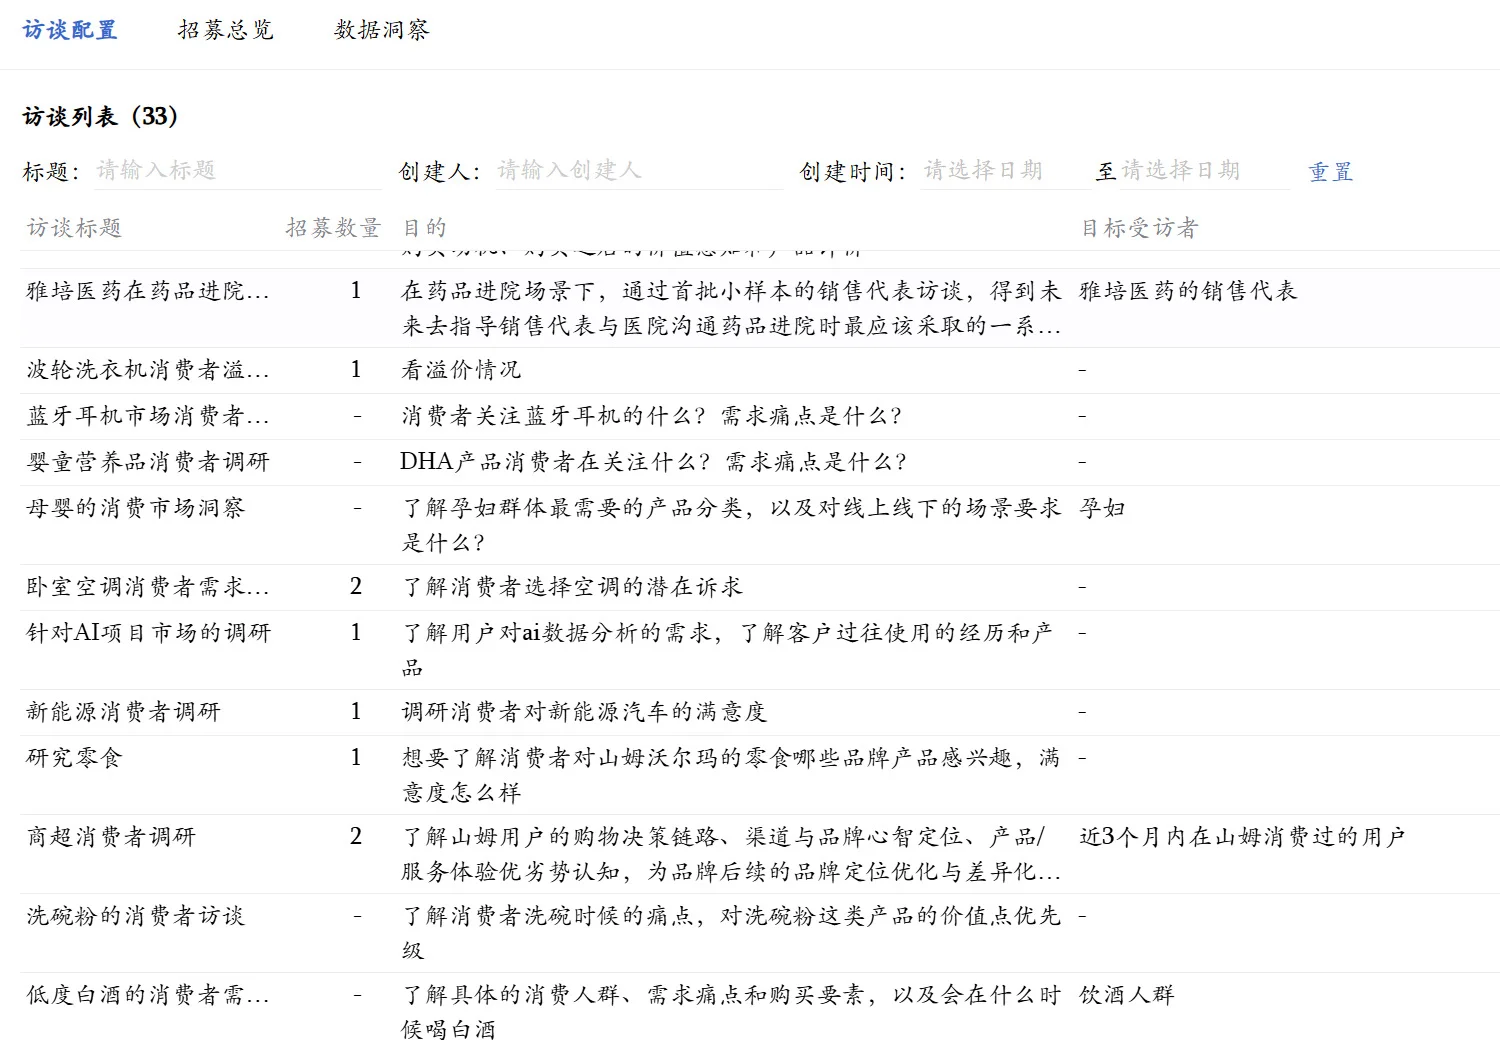Open the 蓝牙耳机市场消费者… interview
The height and width of the screenshot is (1040, 1500).
(148, 416)
